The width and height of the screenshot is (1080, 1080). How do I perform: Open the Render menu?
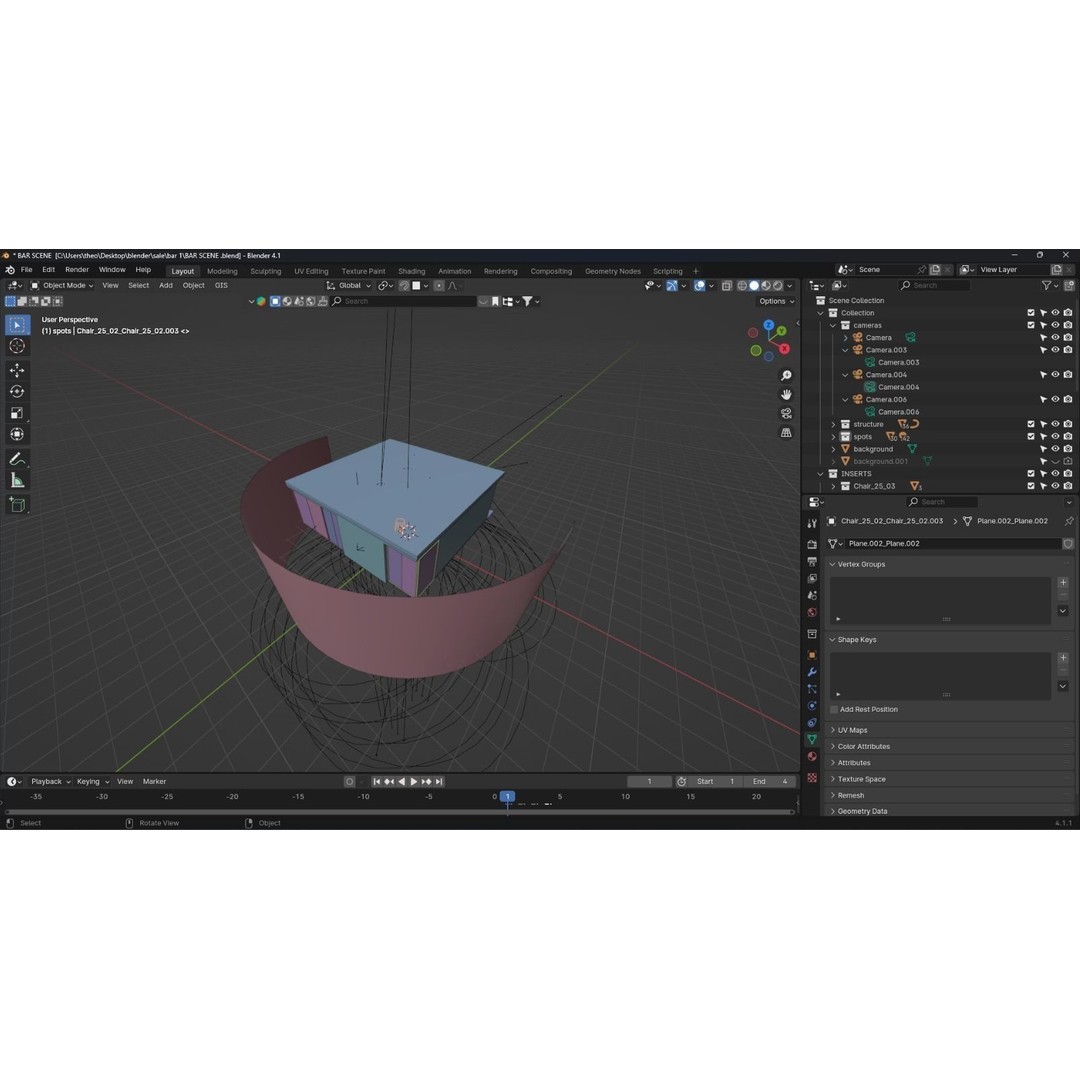pyautogui.click(x=76, y=269)
